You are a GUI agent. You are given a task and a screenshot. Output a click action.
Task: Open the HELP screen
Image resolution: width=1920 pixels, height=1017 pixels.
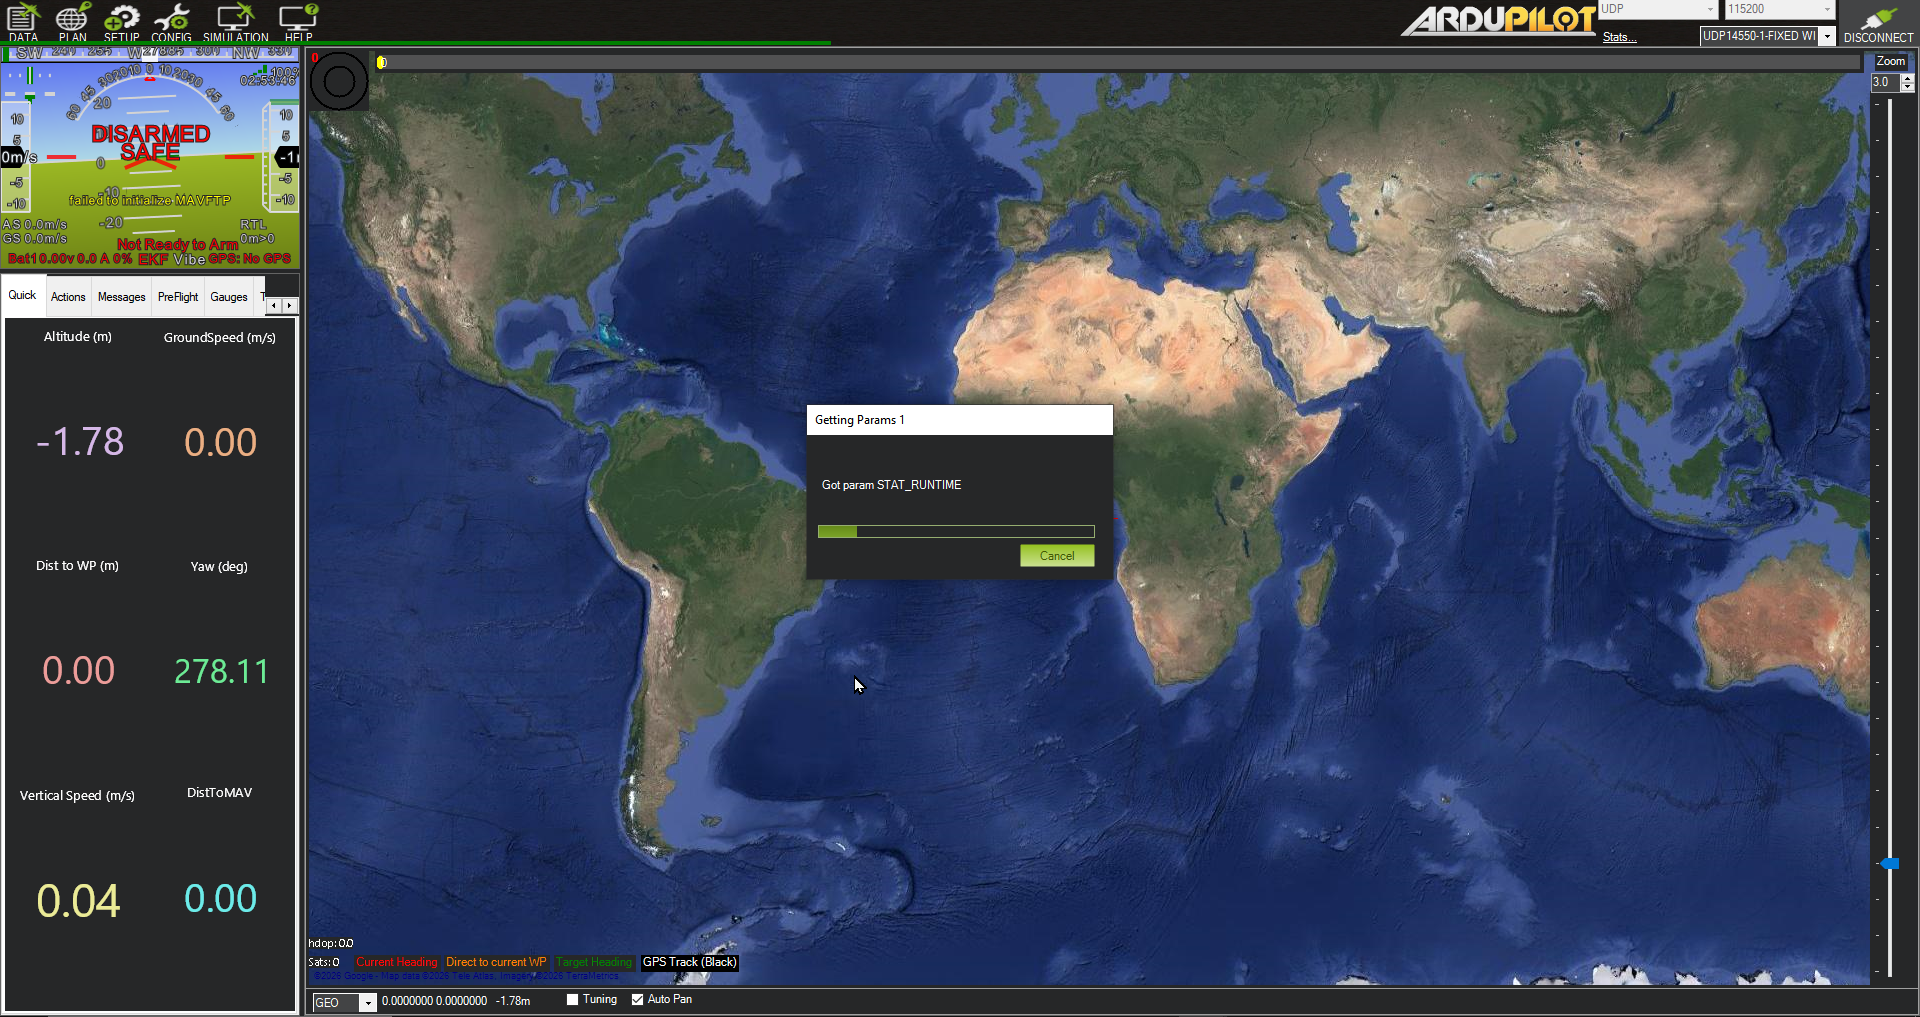click(298, 22)
